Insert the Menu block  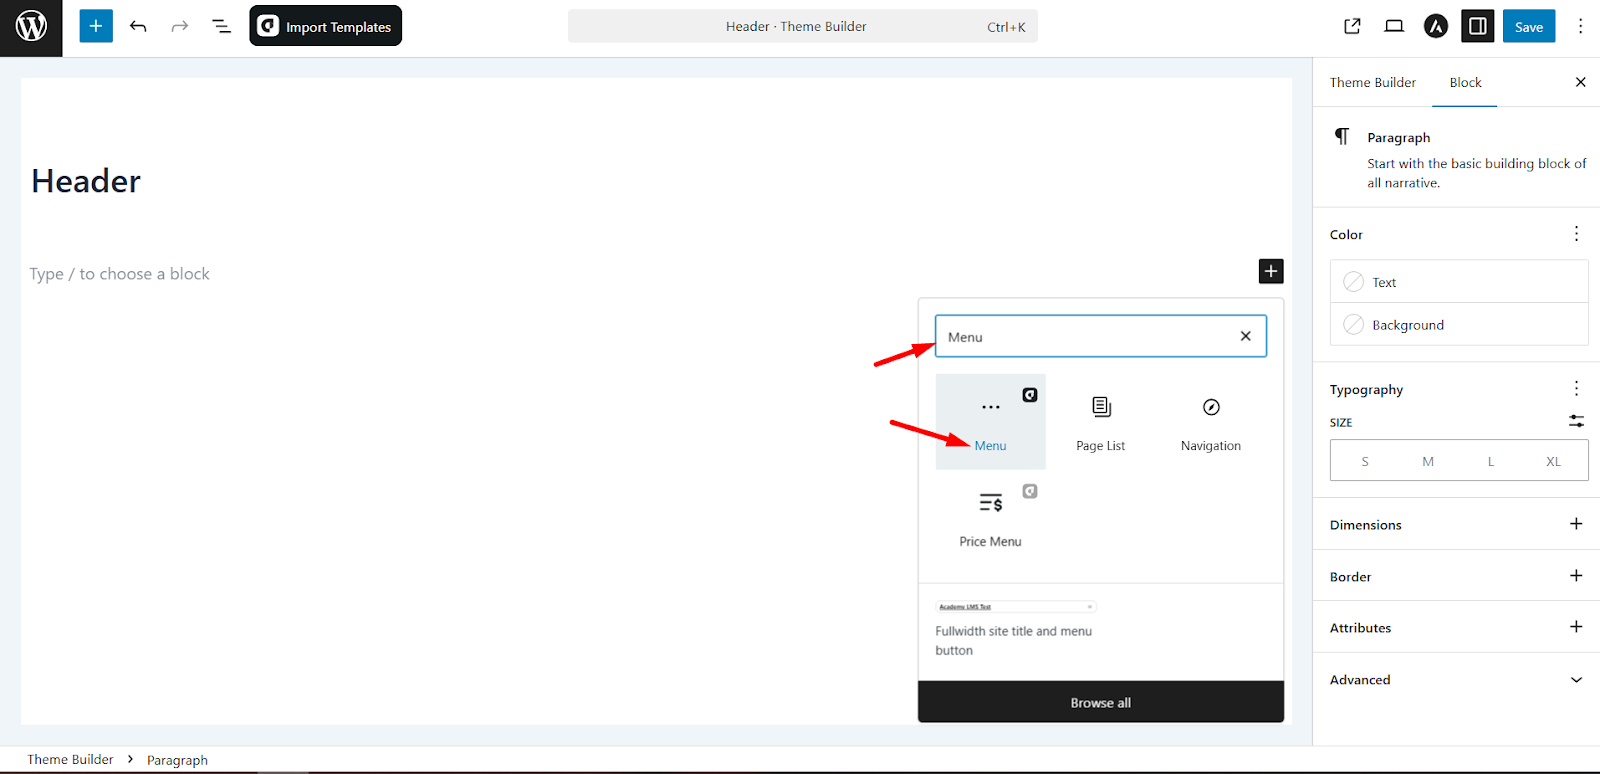(x=990, y=422)
